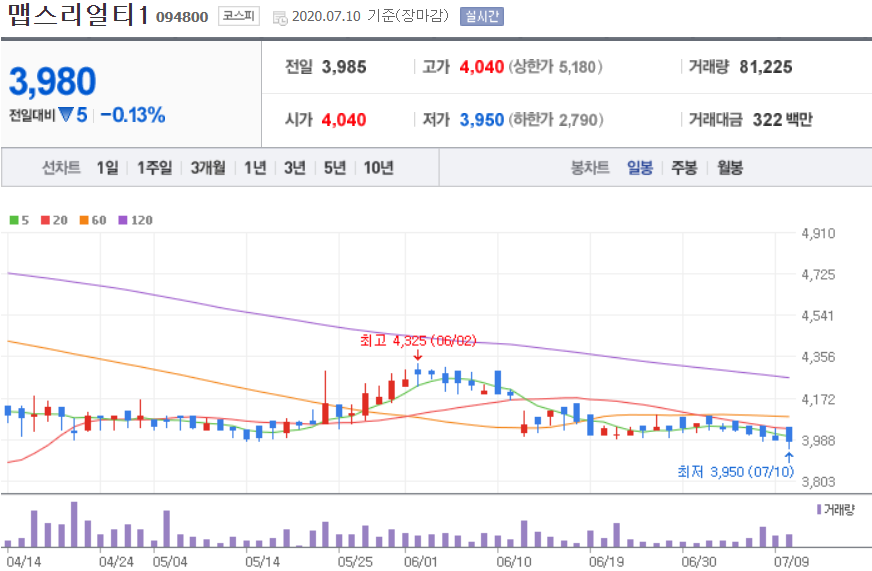Click the 4,910 price axis label
Screen dimensions: 872x571
(x=818, y=234)
